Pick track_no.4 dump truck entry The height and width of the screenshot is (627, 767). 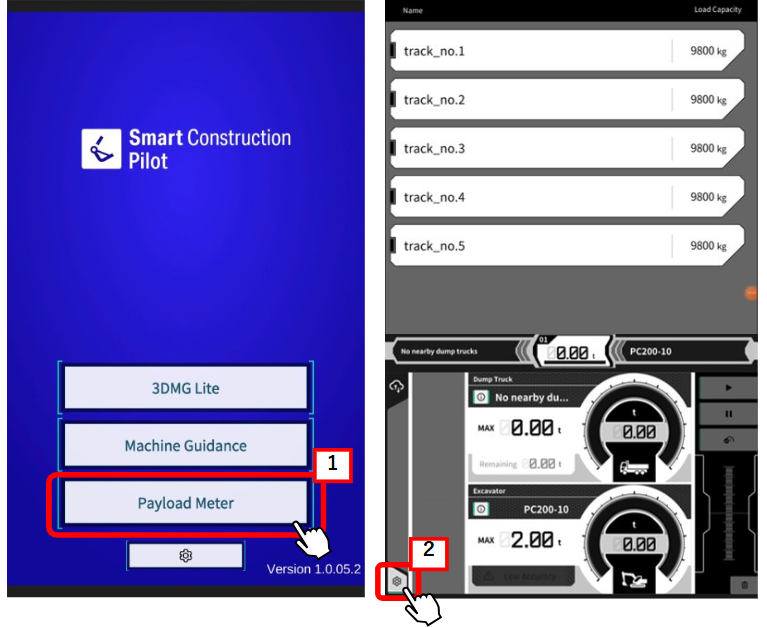tap(566, 198)
